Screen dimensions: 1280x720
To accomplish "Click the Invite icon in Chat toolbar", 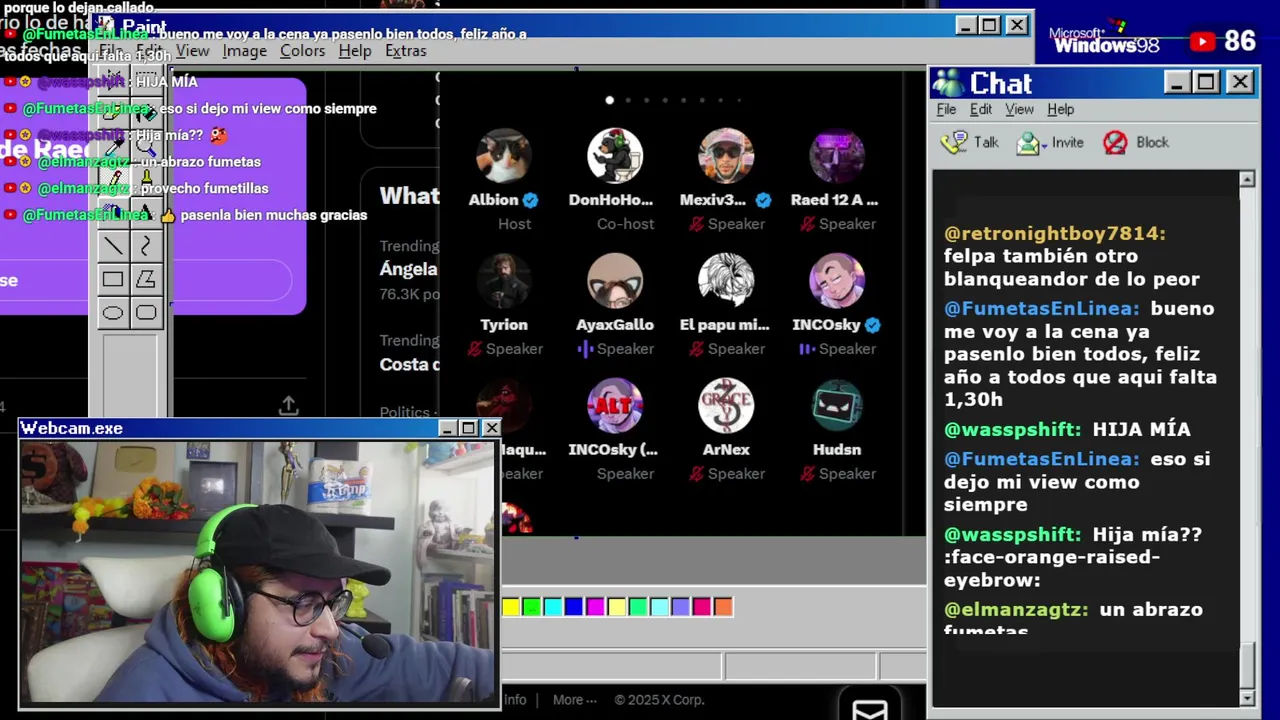I will click(1028, 143).
